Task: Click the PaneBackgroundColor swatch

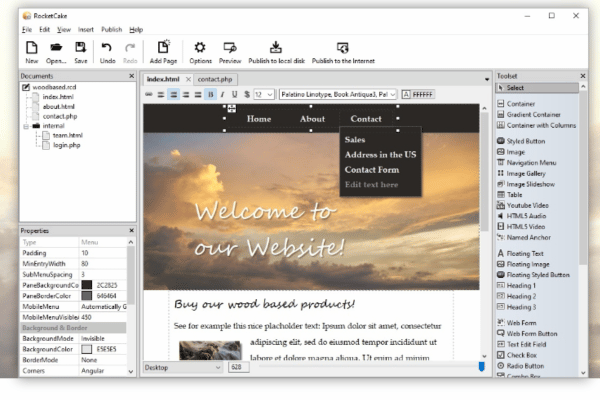Action: coord(87,285)
